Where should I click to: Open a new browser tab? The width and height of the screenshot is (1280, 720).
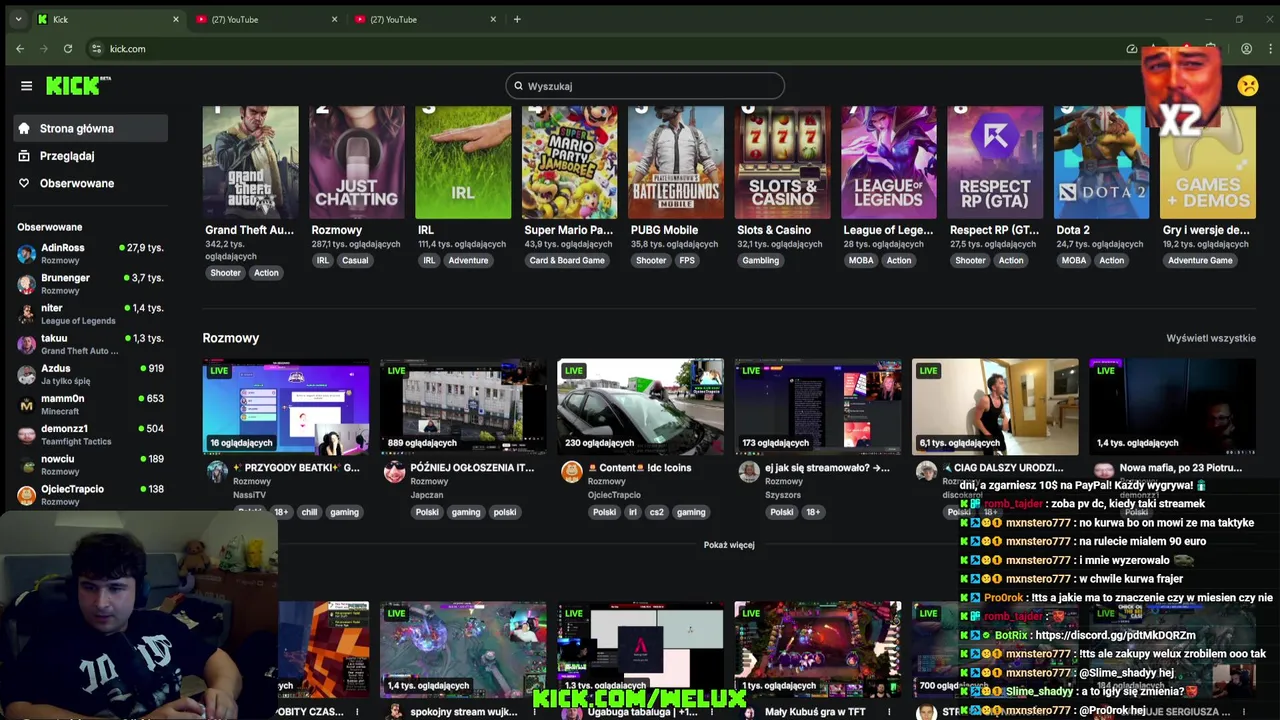coord(517,19)
